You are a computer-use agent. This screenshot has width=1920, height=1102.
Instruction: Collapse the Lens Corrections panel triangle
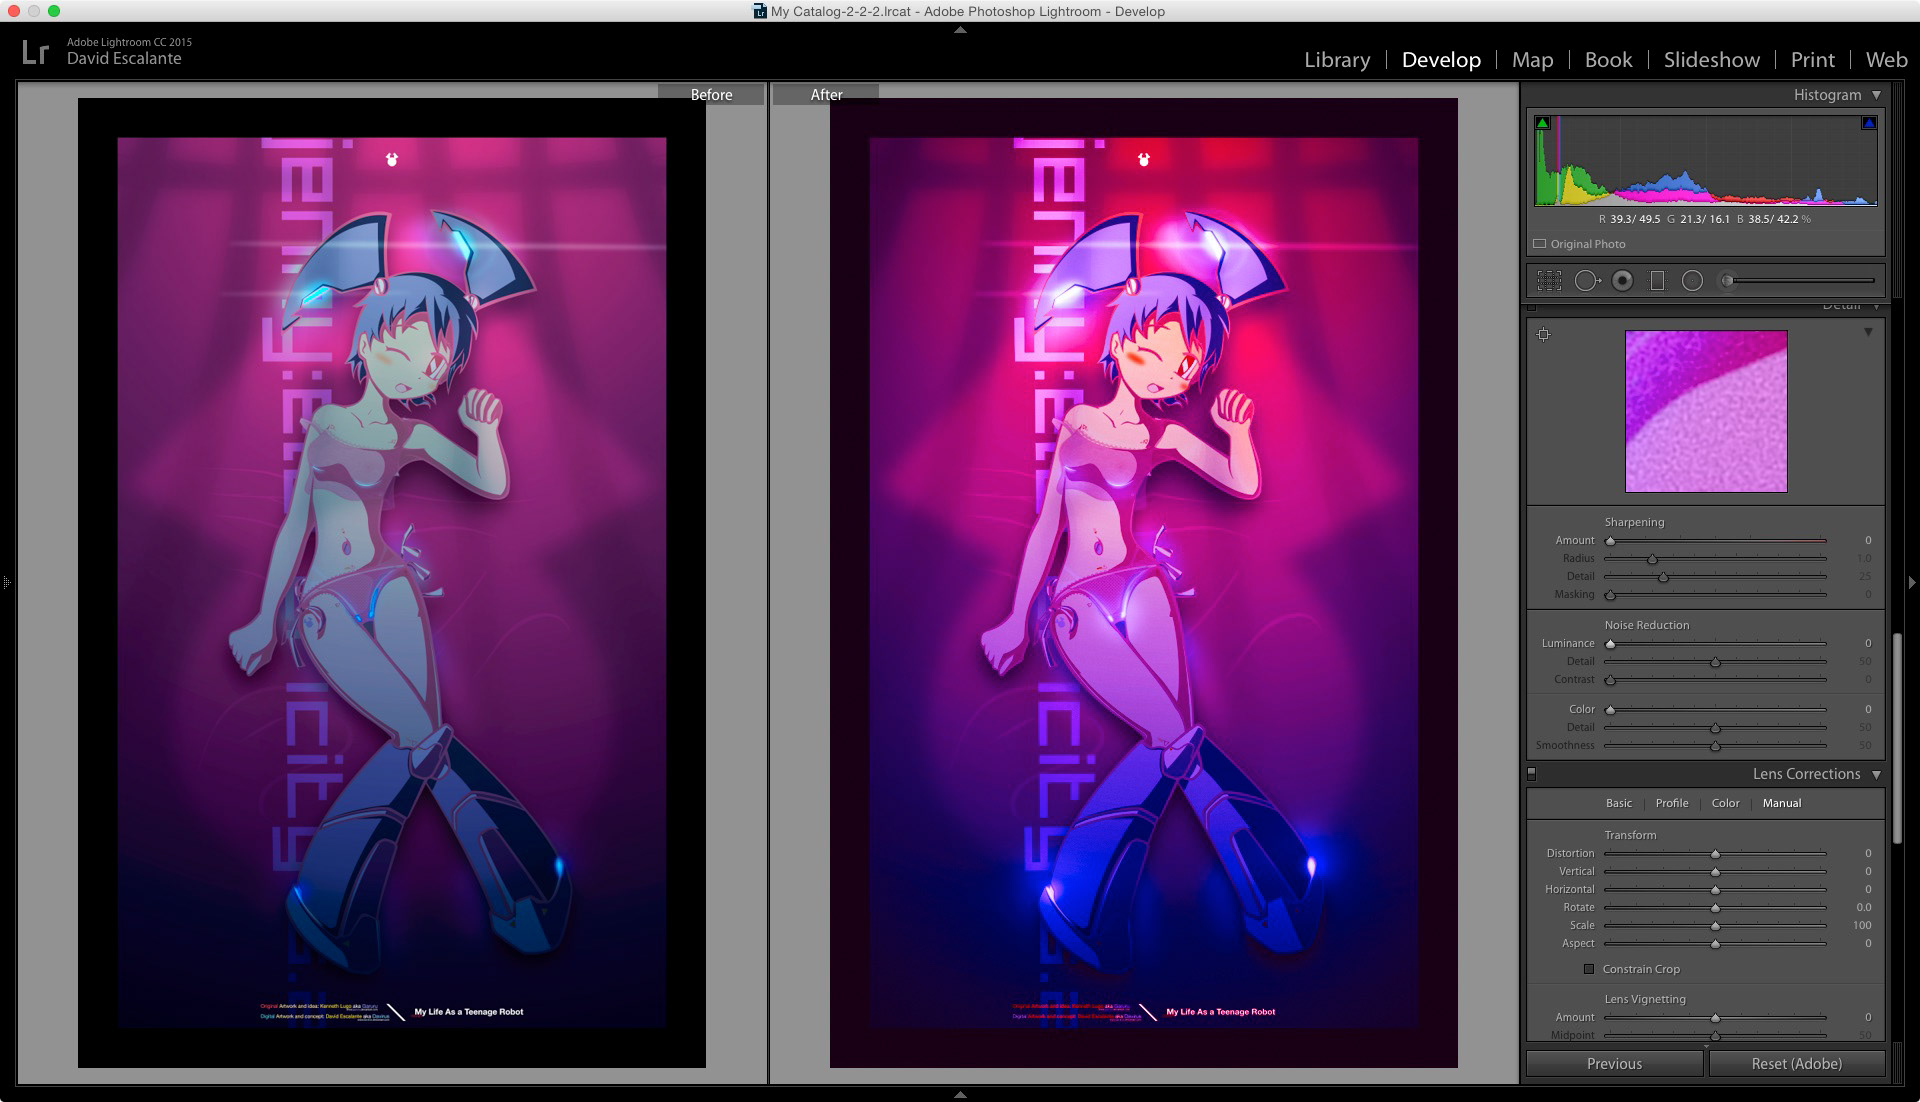[x=1876, y=774]
